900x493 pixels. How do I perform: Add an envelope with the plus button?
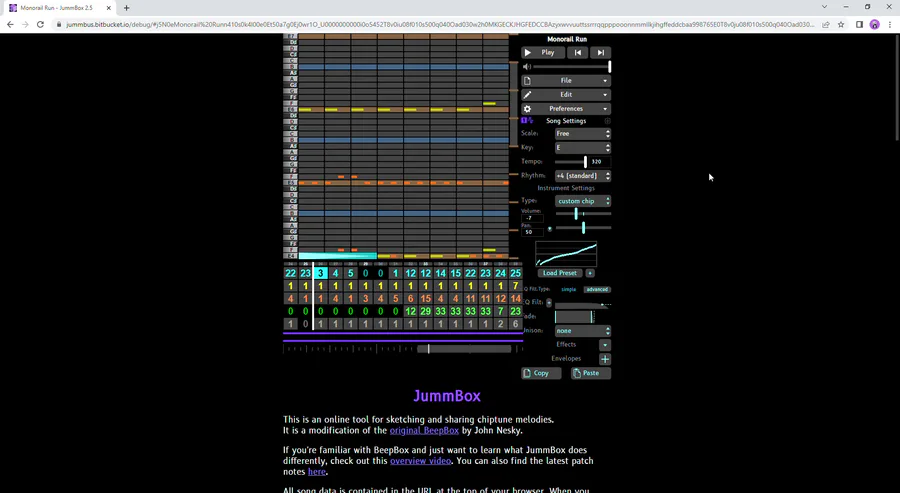click(605, 359)
